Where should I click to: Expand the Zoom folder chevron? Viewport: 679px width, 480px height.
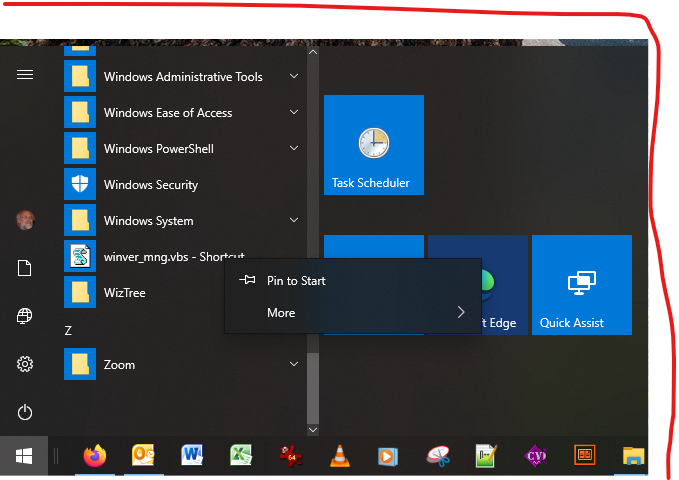[294, 364]
